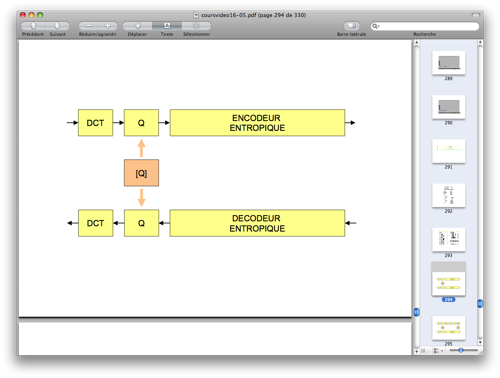Click the bottom row DCT box
500x378 pixels.
tap(95, 223)
